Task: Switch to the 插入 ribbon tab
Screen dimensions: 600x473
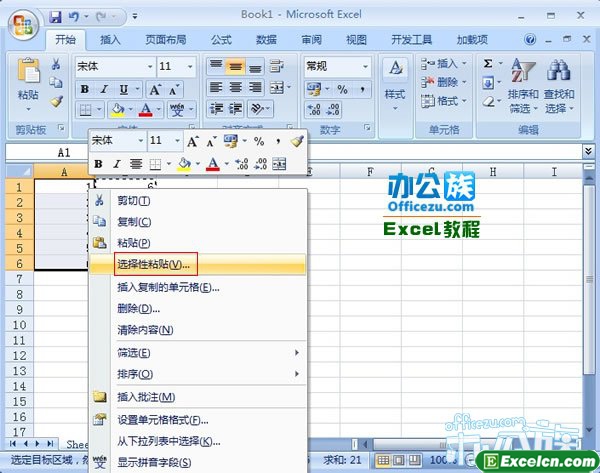Action: pos(110,40)
